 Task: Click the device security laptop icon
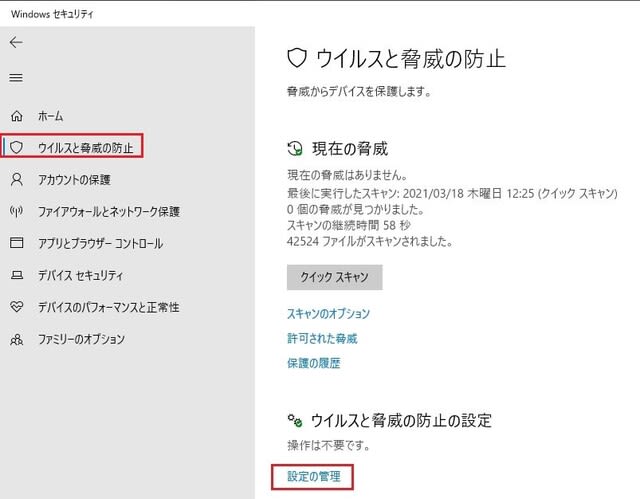pos(16,275)
